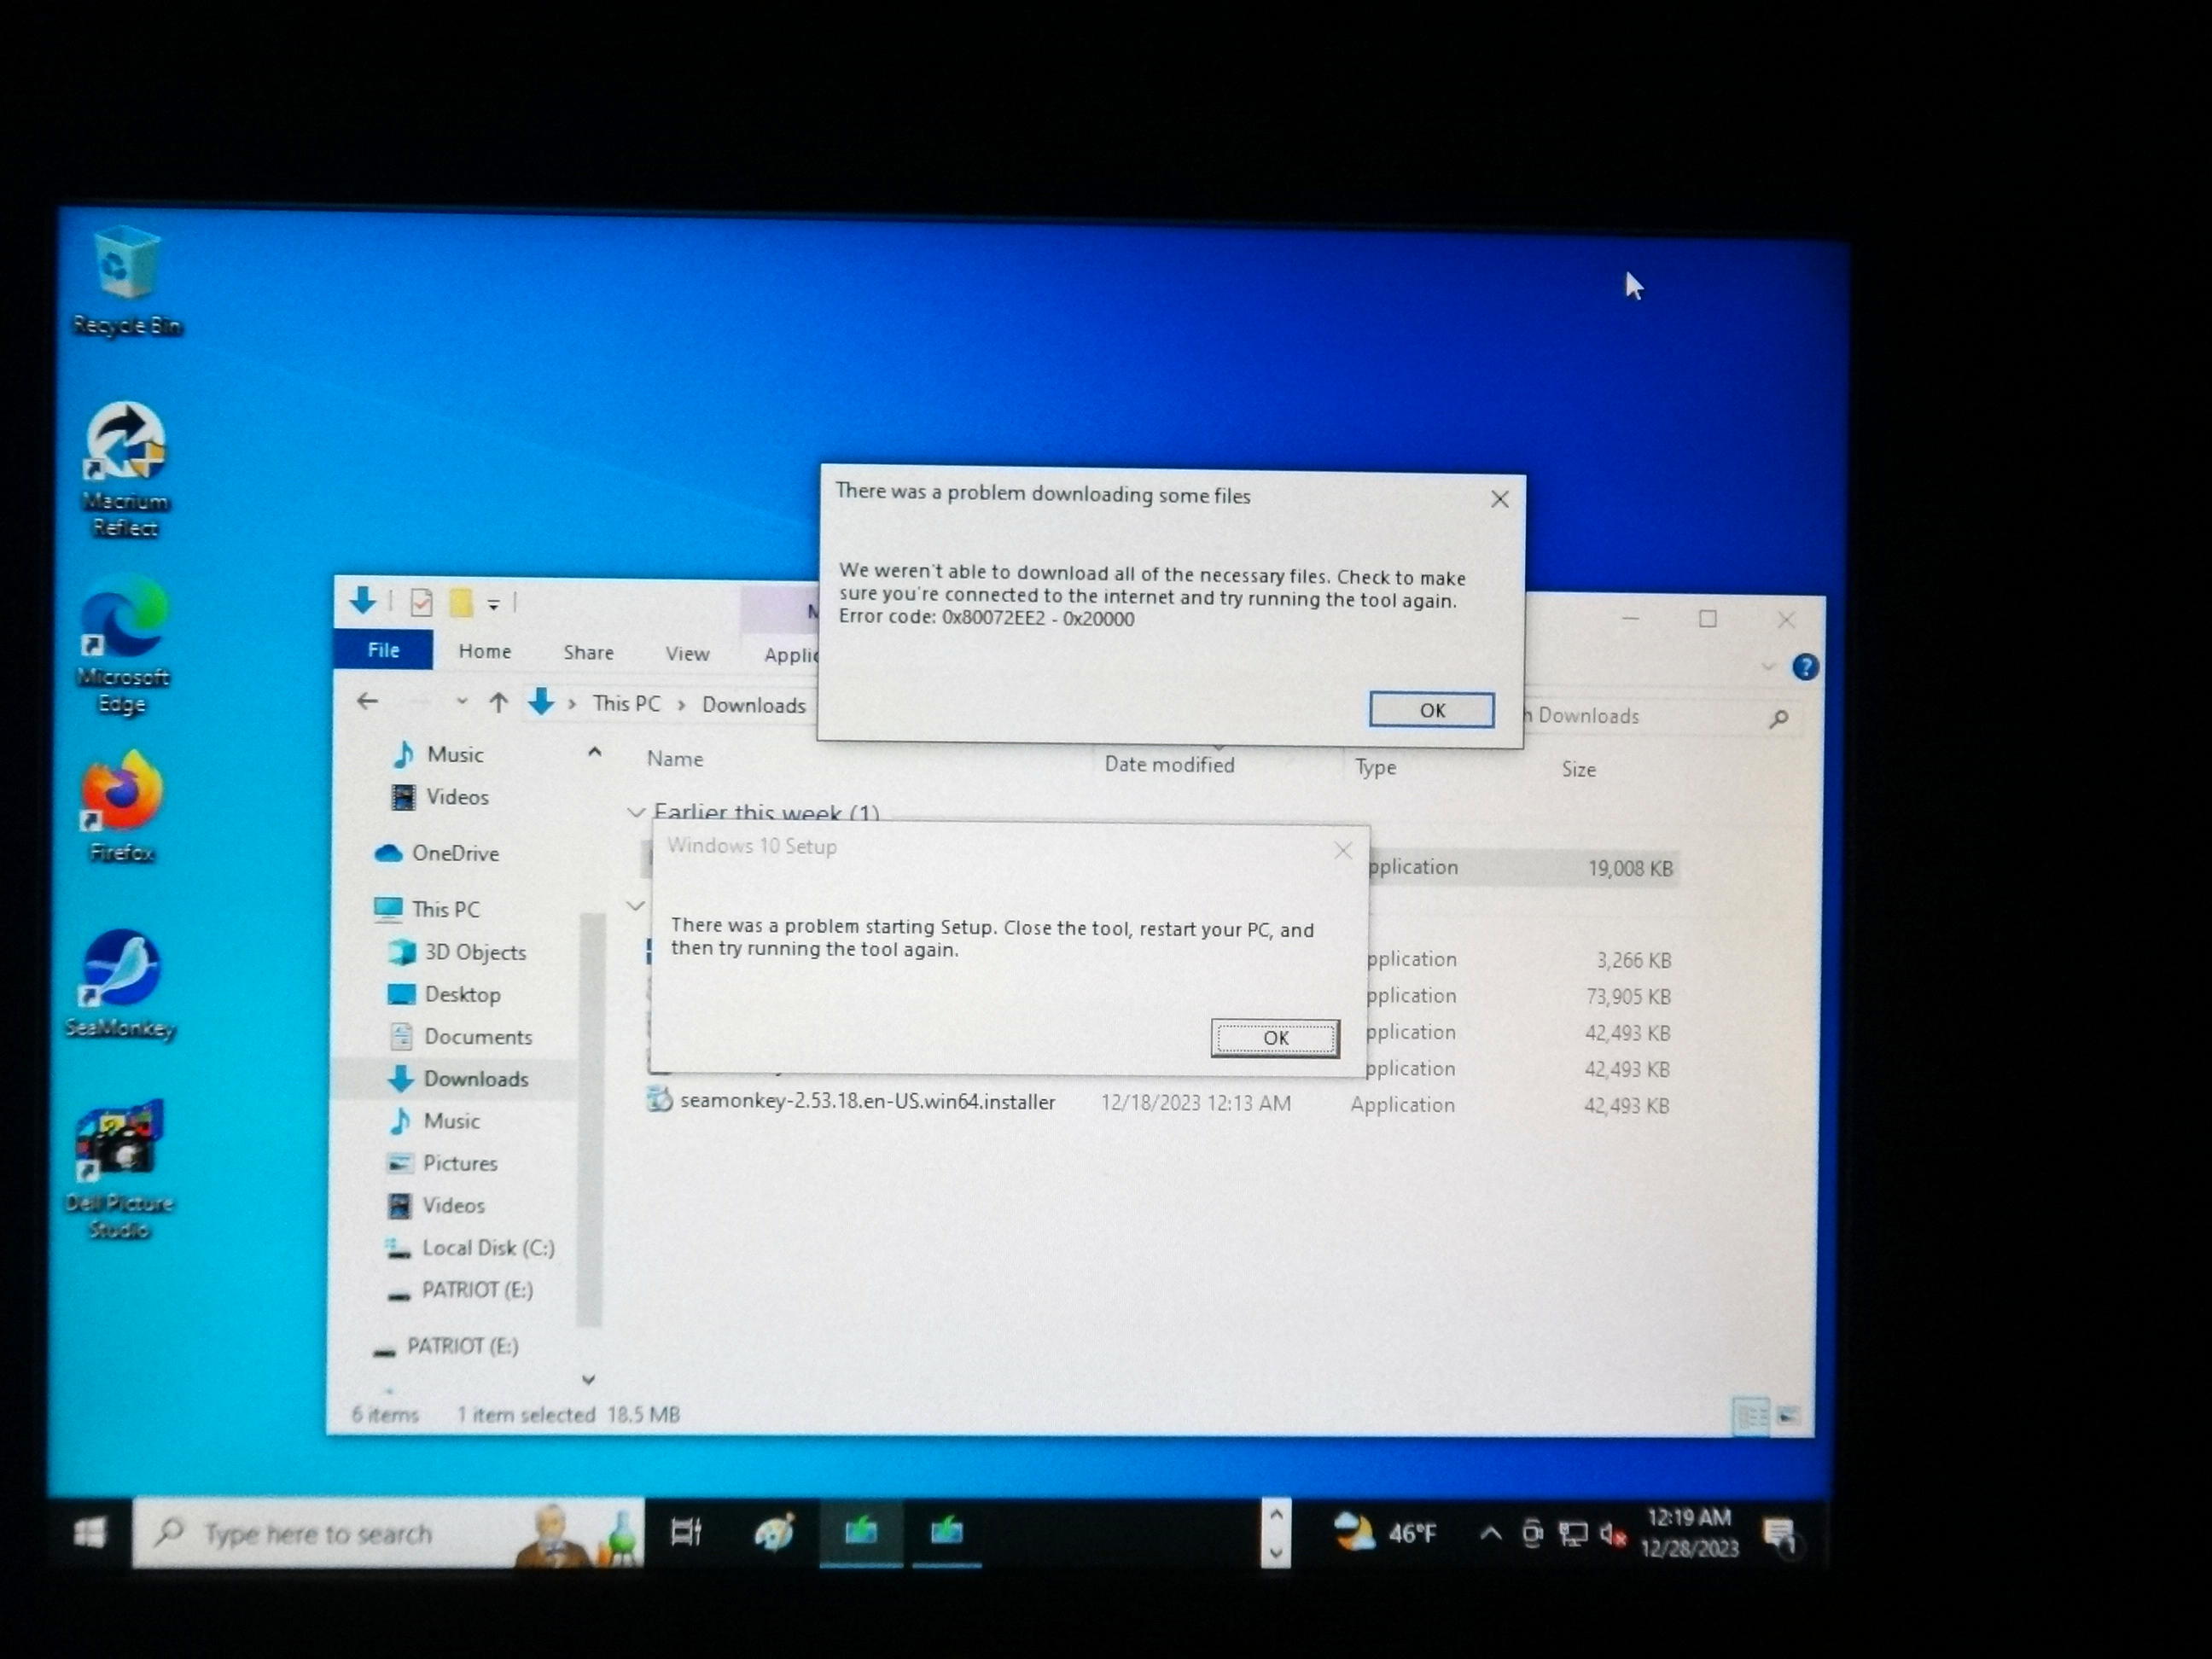The height and width of the screenshot is (1659, 2212).
Task: Click Downloads in the address breadcrumb
Action: (753, 705)
